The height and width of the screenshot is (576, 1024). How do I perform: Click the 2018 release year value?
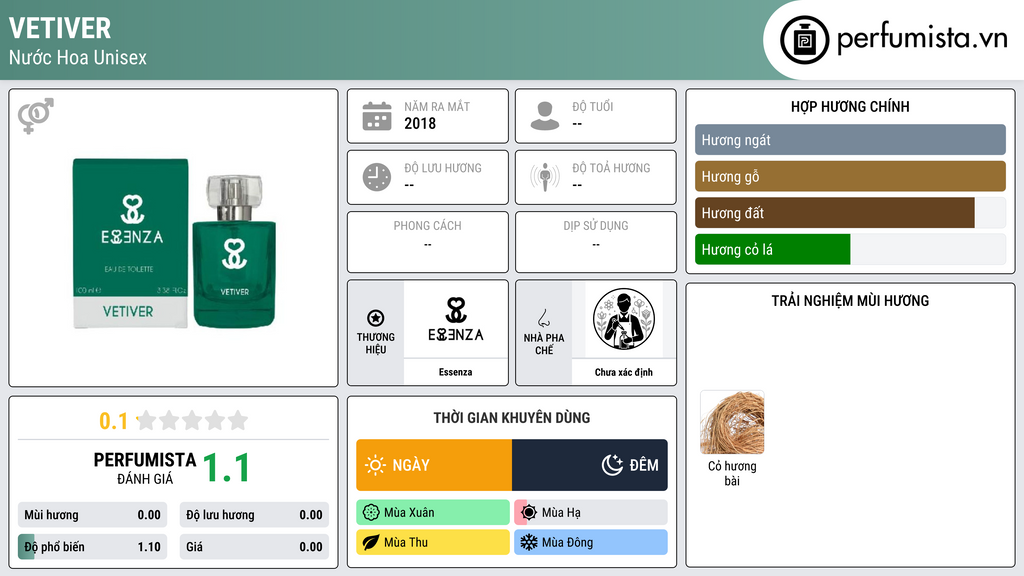tap(420, 123)
